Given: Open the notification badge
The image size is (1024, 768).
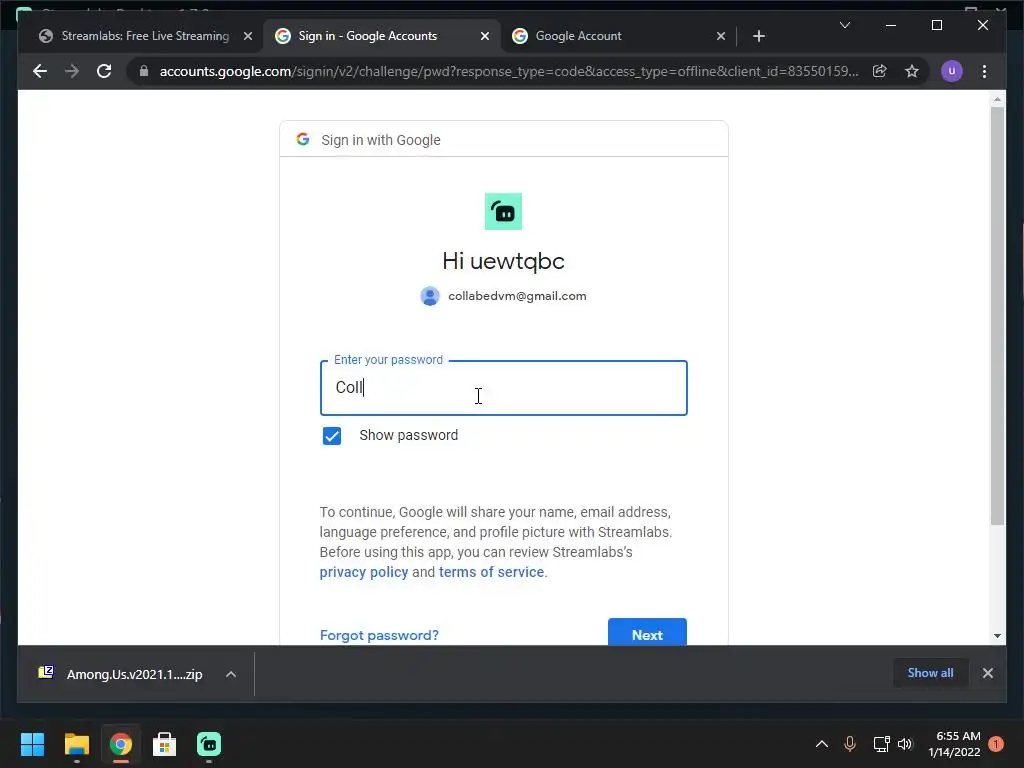Looking at the screenshot, I should click(x=995, y=744).
